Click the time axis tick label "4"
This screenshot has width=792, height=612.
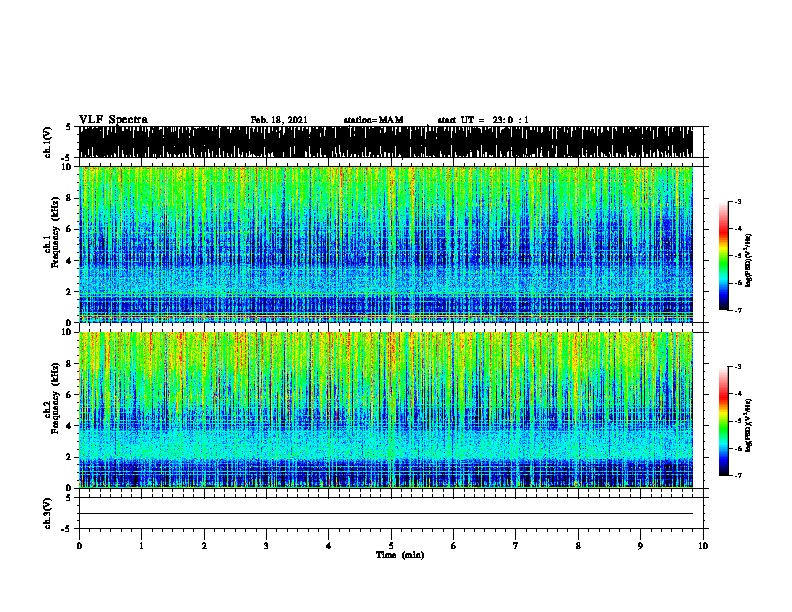pos(329,546)
